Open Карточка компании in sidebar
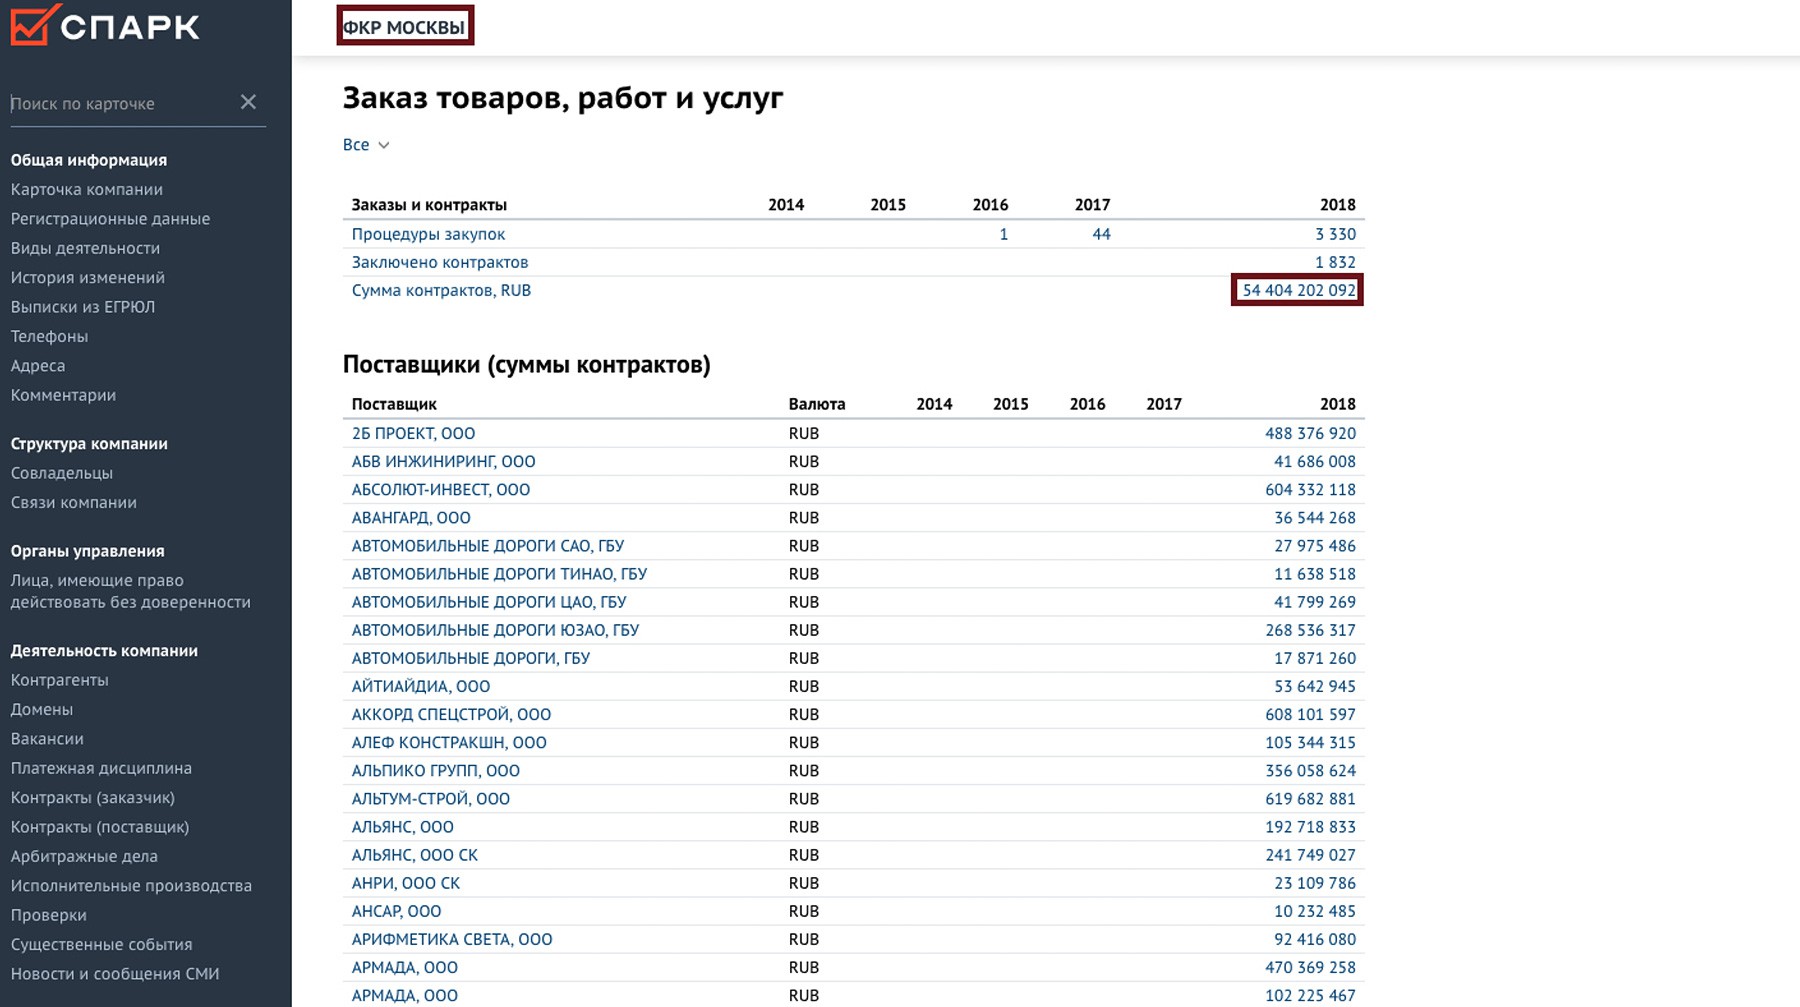The image size is (1800, 1007). coord(87,189)
